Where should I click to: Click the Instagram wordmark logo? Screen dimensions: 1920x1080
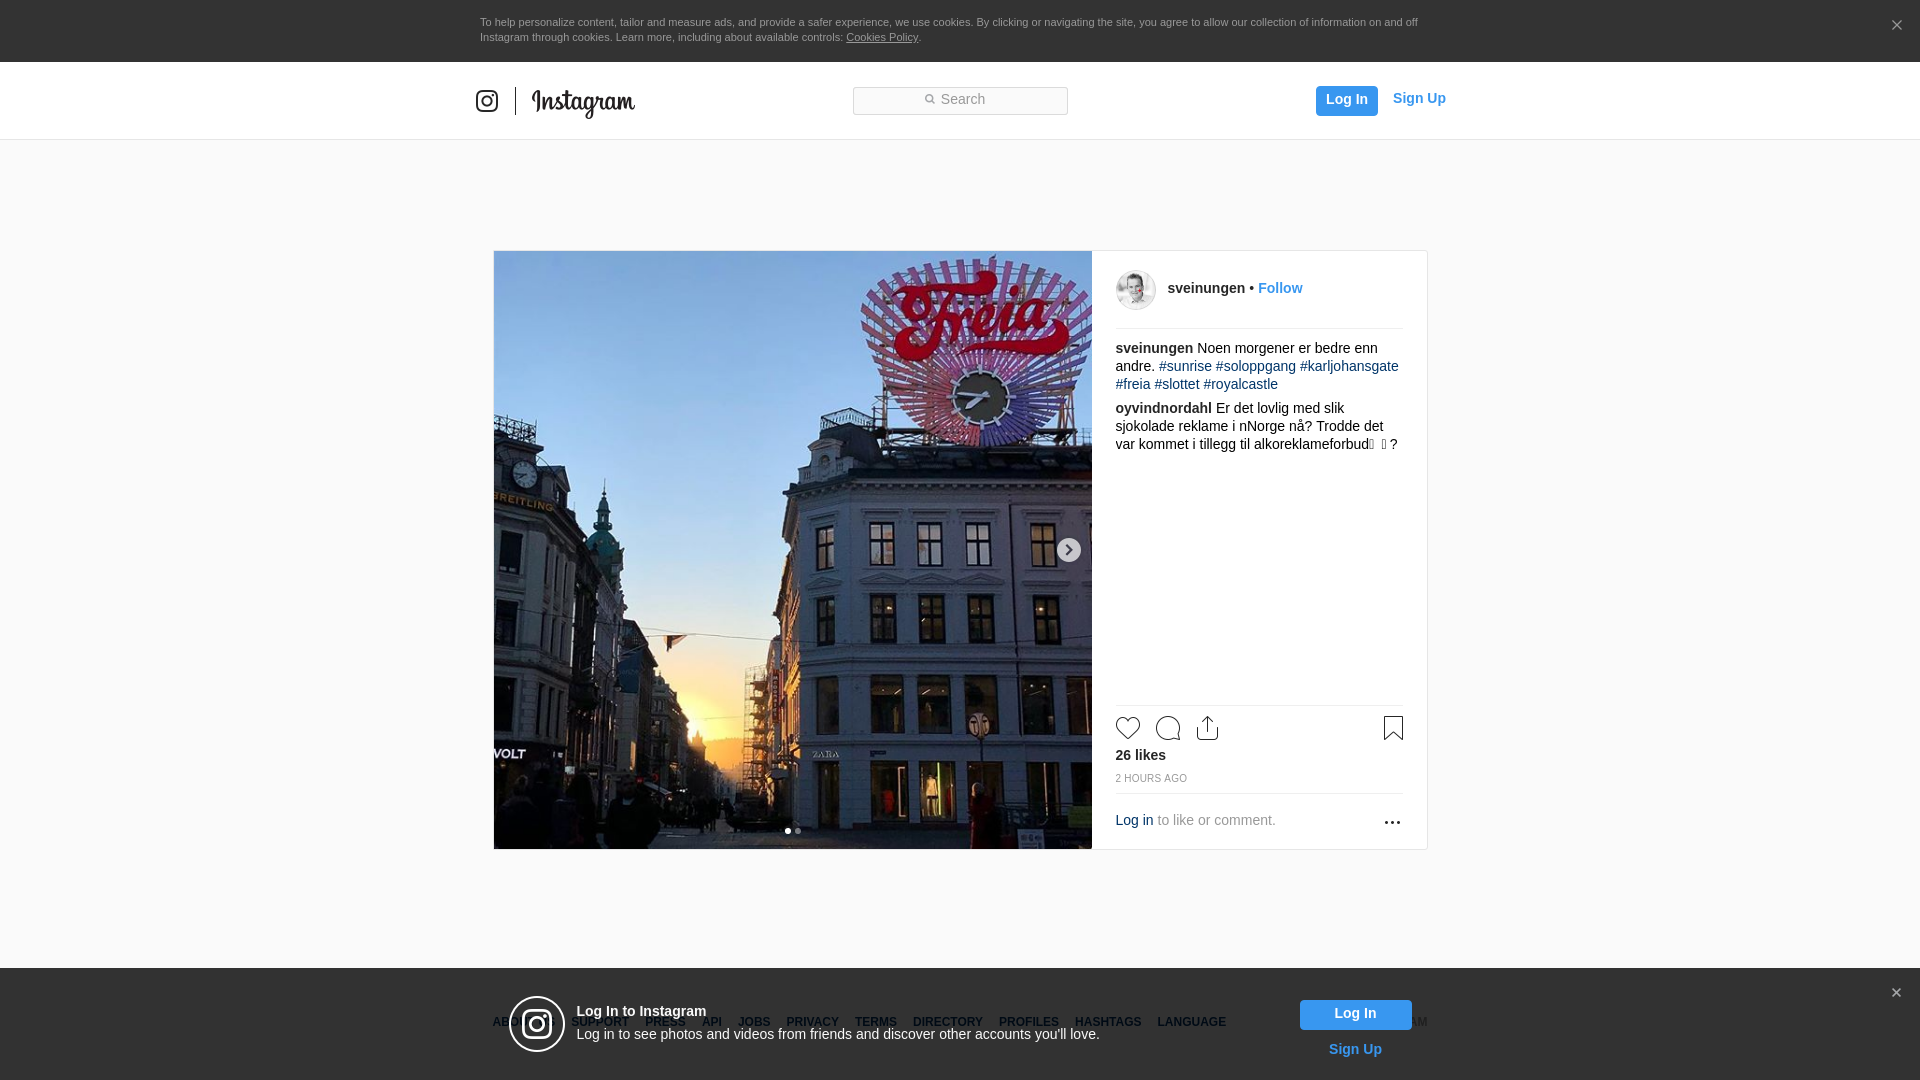point(583,102)
